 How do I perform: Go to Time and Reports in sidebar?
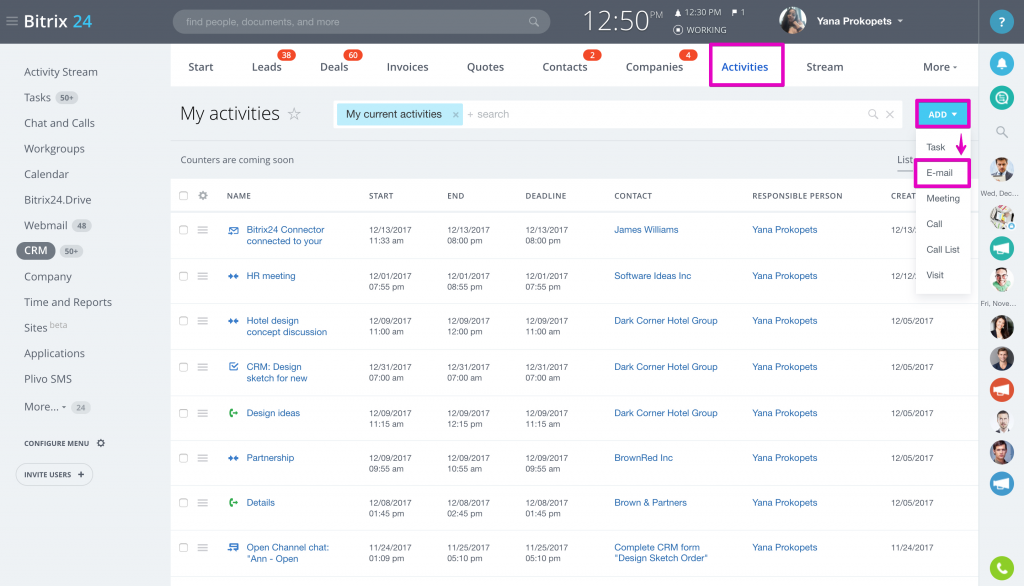(68, 302)
